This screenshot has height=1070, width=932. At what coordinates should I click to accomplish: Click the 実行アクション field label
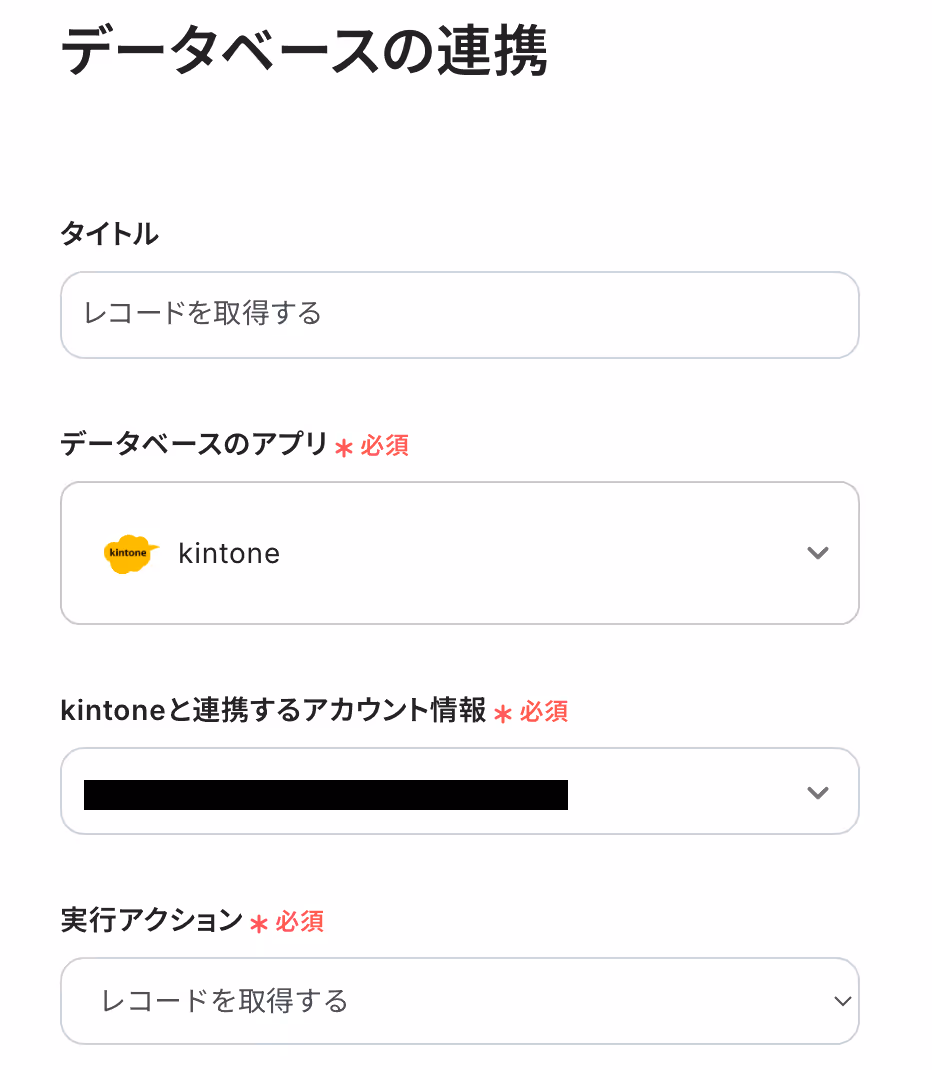pos(152,921)
